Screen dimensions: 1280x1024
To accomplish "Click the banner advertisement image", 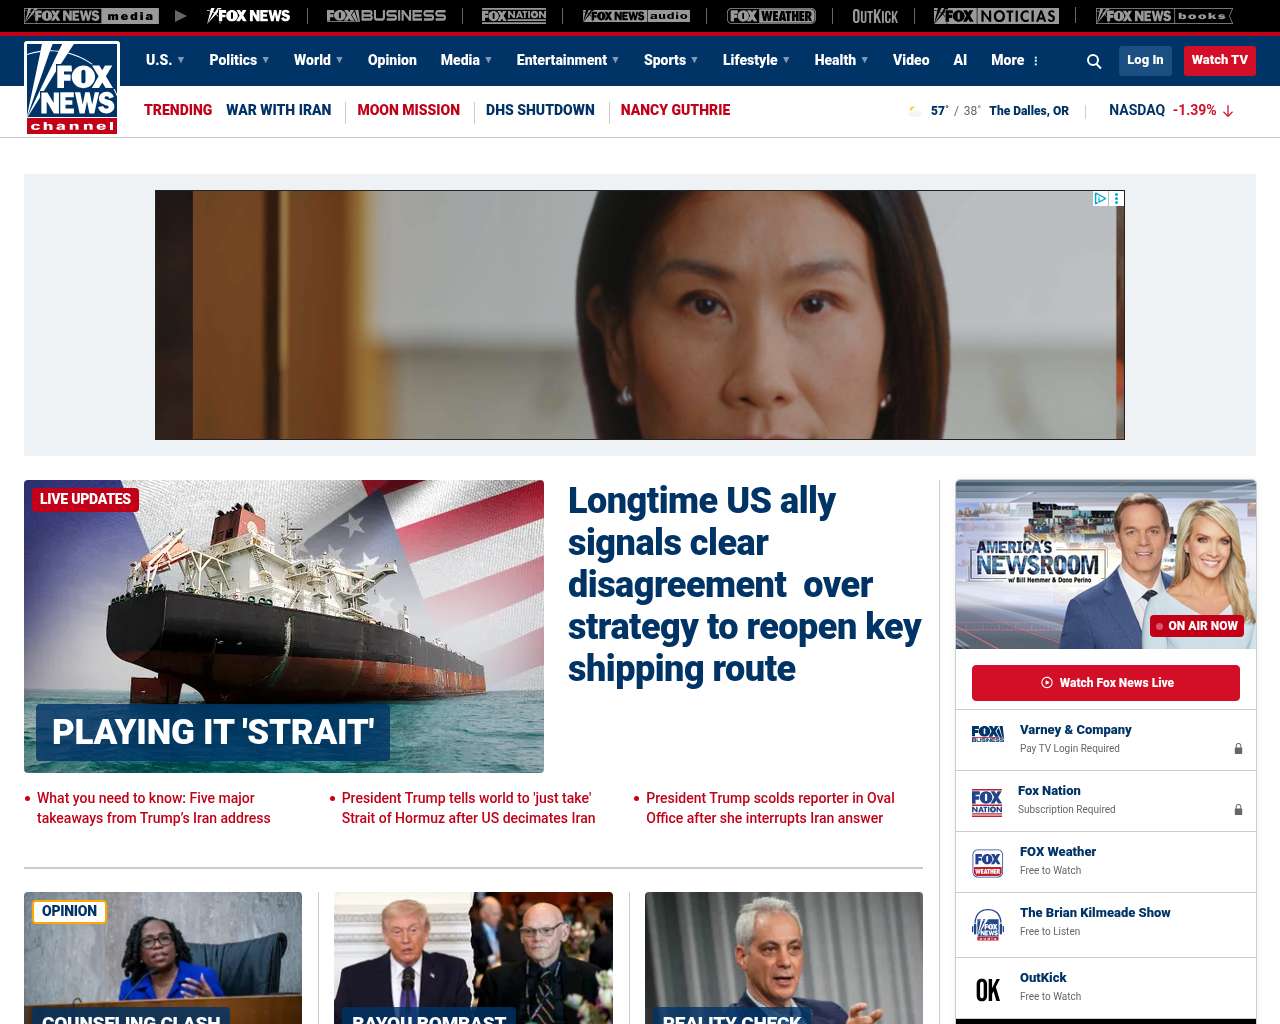I will [640, 315].
